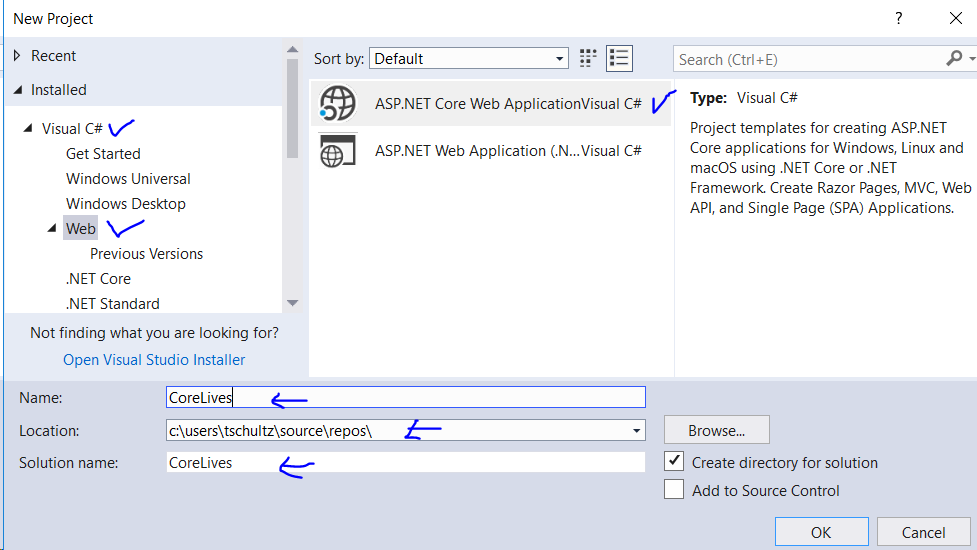
Task: Select the .NET Standard category
Action: tap(113, 303)
